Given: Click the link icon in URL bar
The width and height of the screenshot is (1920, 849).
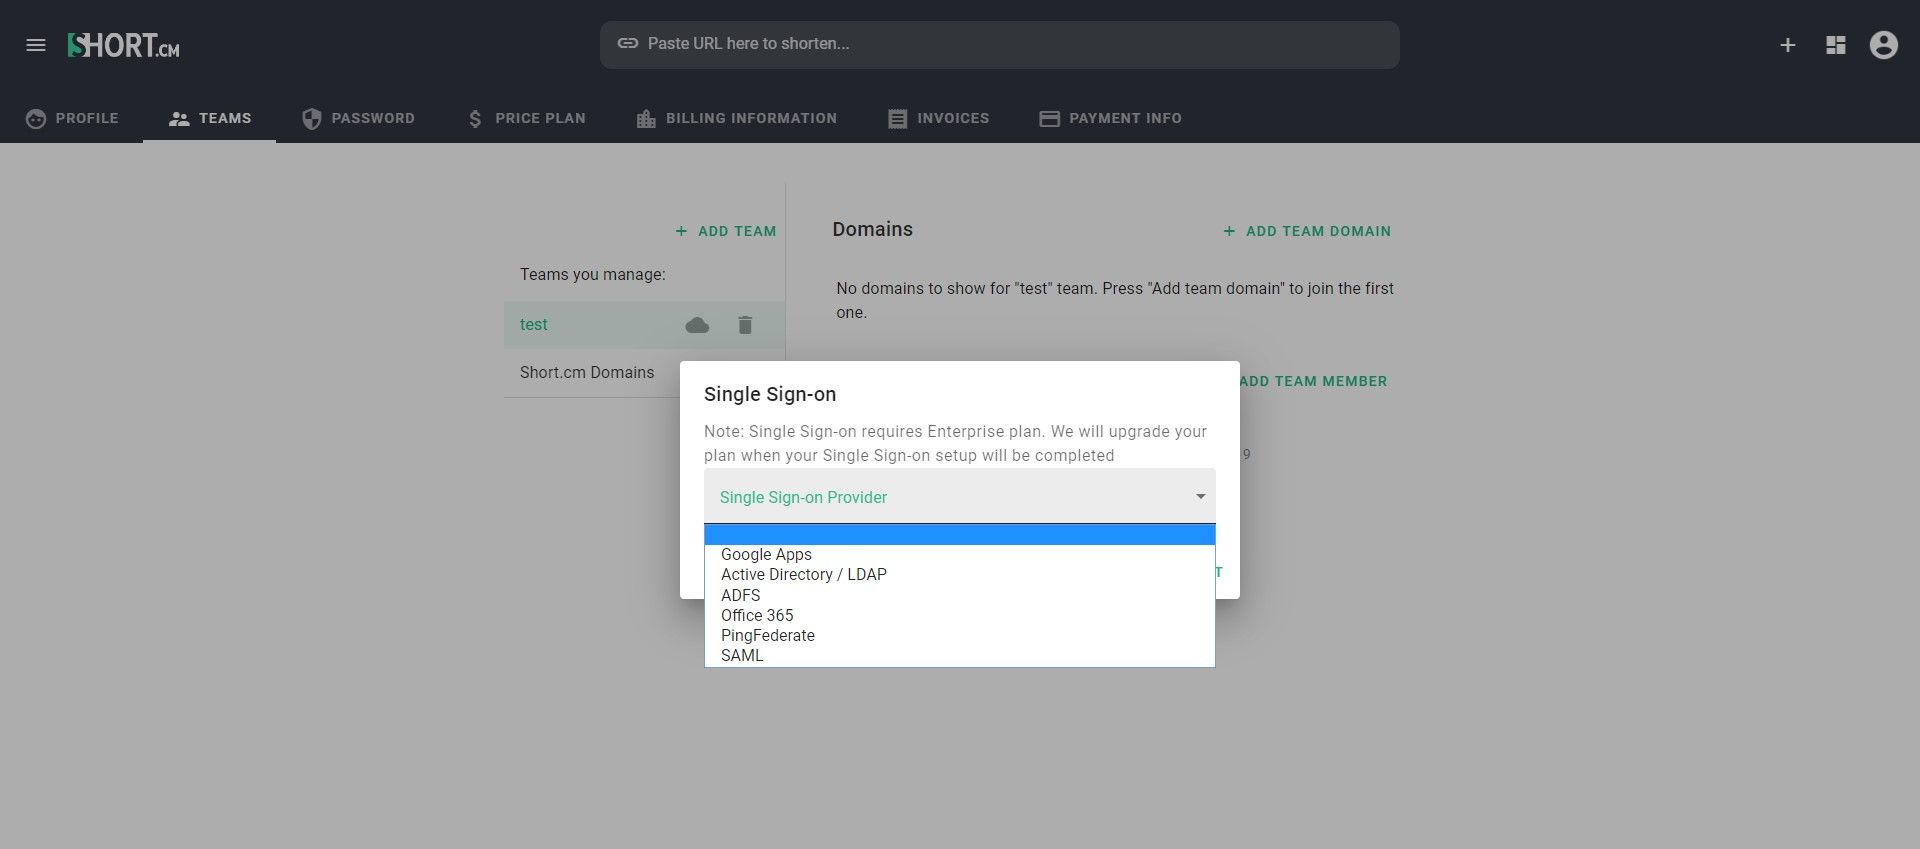Looking at the screenshot, I should point(628,44).
